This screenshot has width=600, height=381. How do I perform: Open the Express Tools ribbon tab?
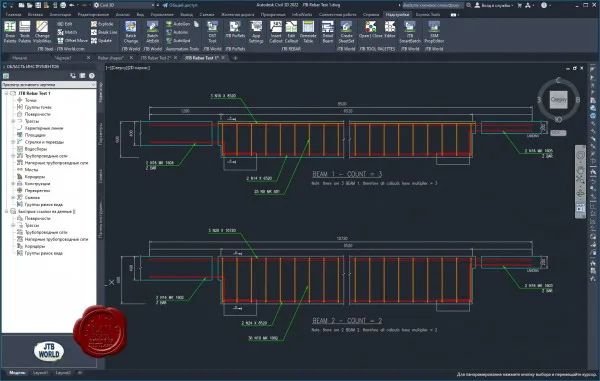click(428, 15)
